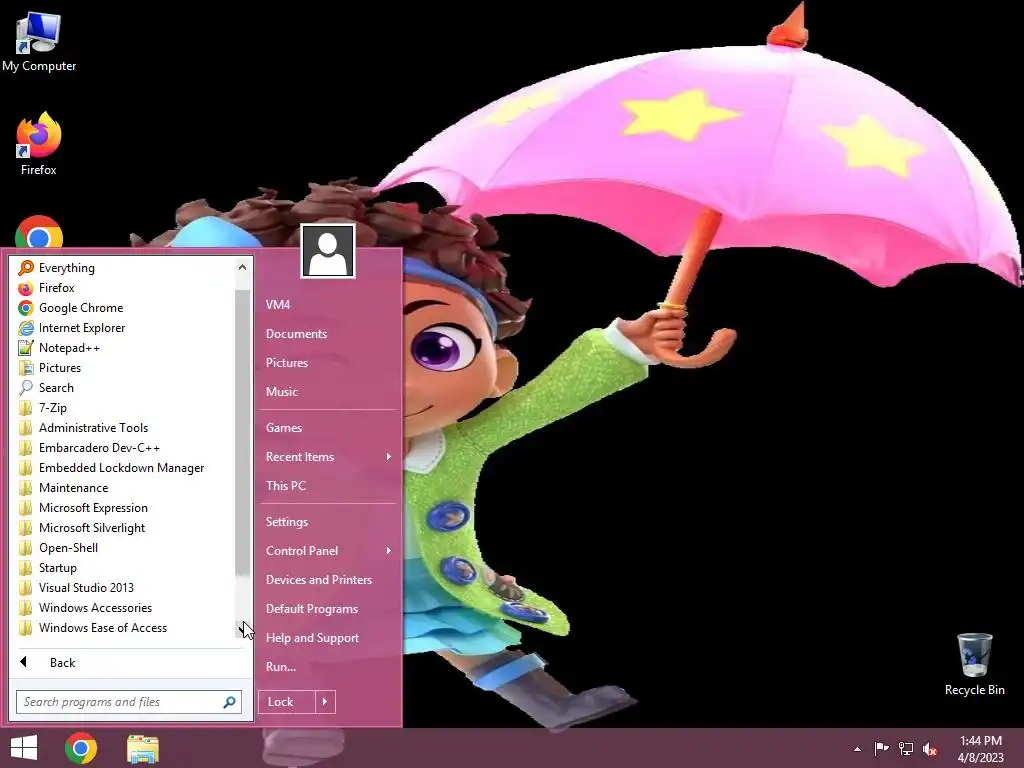Select the Firefox desktop shortcut
This screenshot has width=1024, height=768.
[39, 144]
